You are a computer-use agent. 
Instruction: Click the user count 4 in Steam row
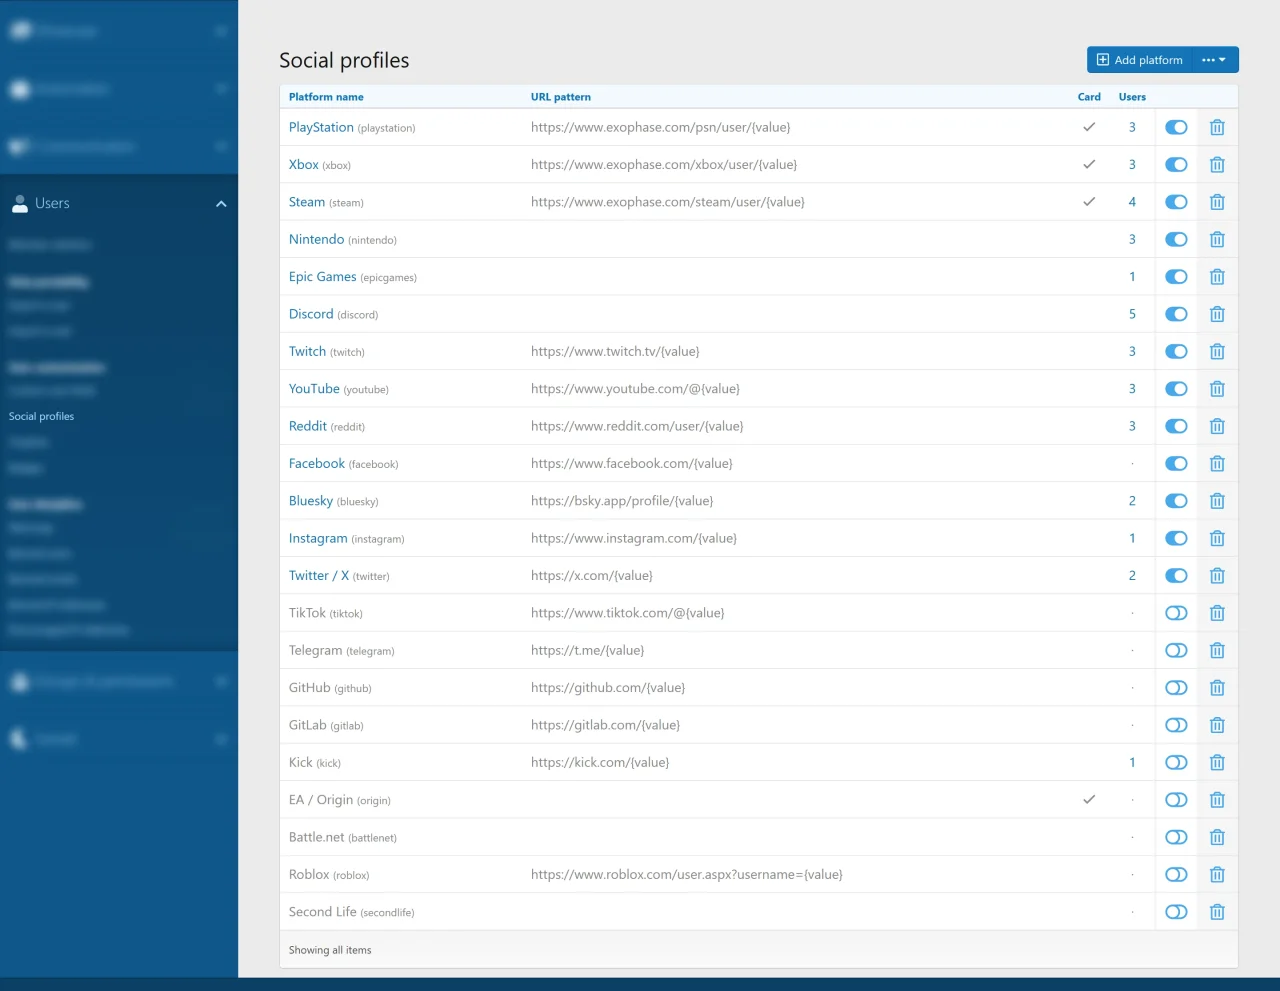coord(1132,202)
